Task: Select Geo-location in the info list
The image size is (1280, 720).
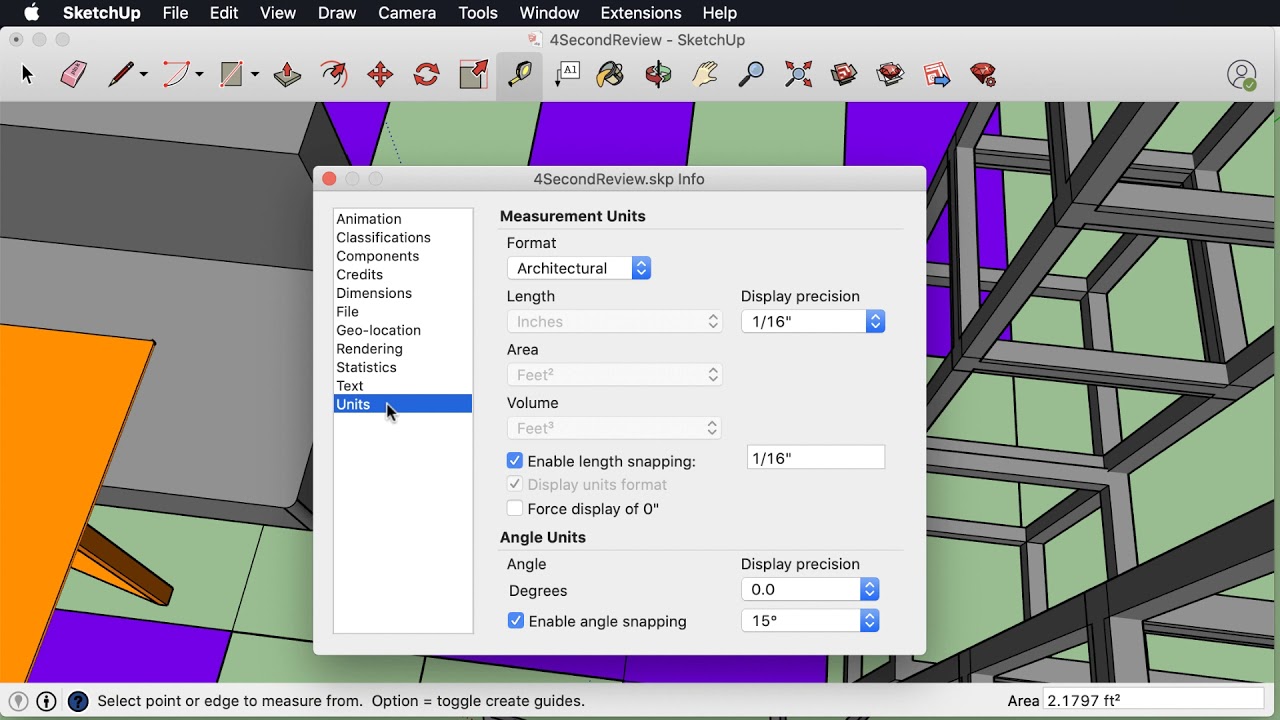Action: [402, 330]
